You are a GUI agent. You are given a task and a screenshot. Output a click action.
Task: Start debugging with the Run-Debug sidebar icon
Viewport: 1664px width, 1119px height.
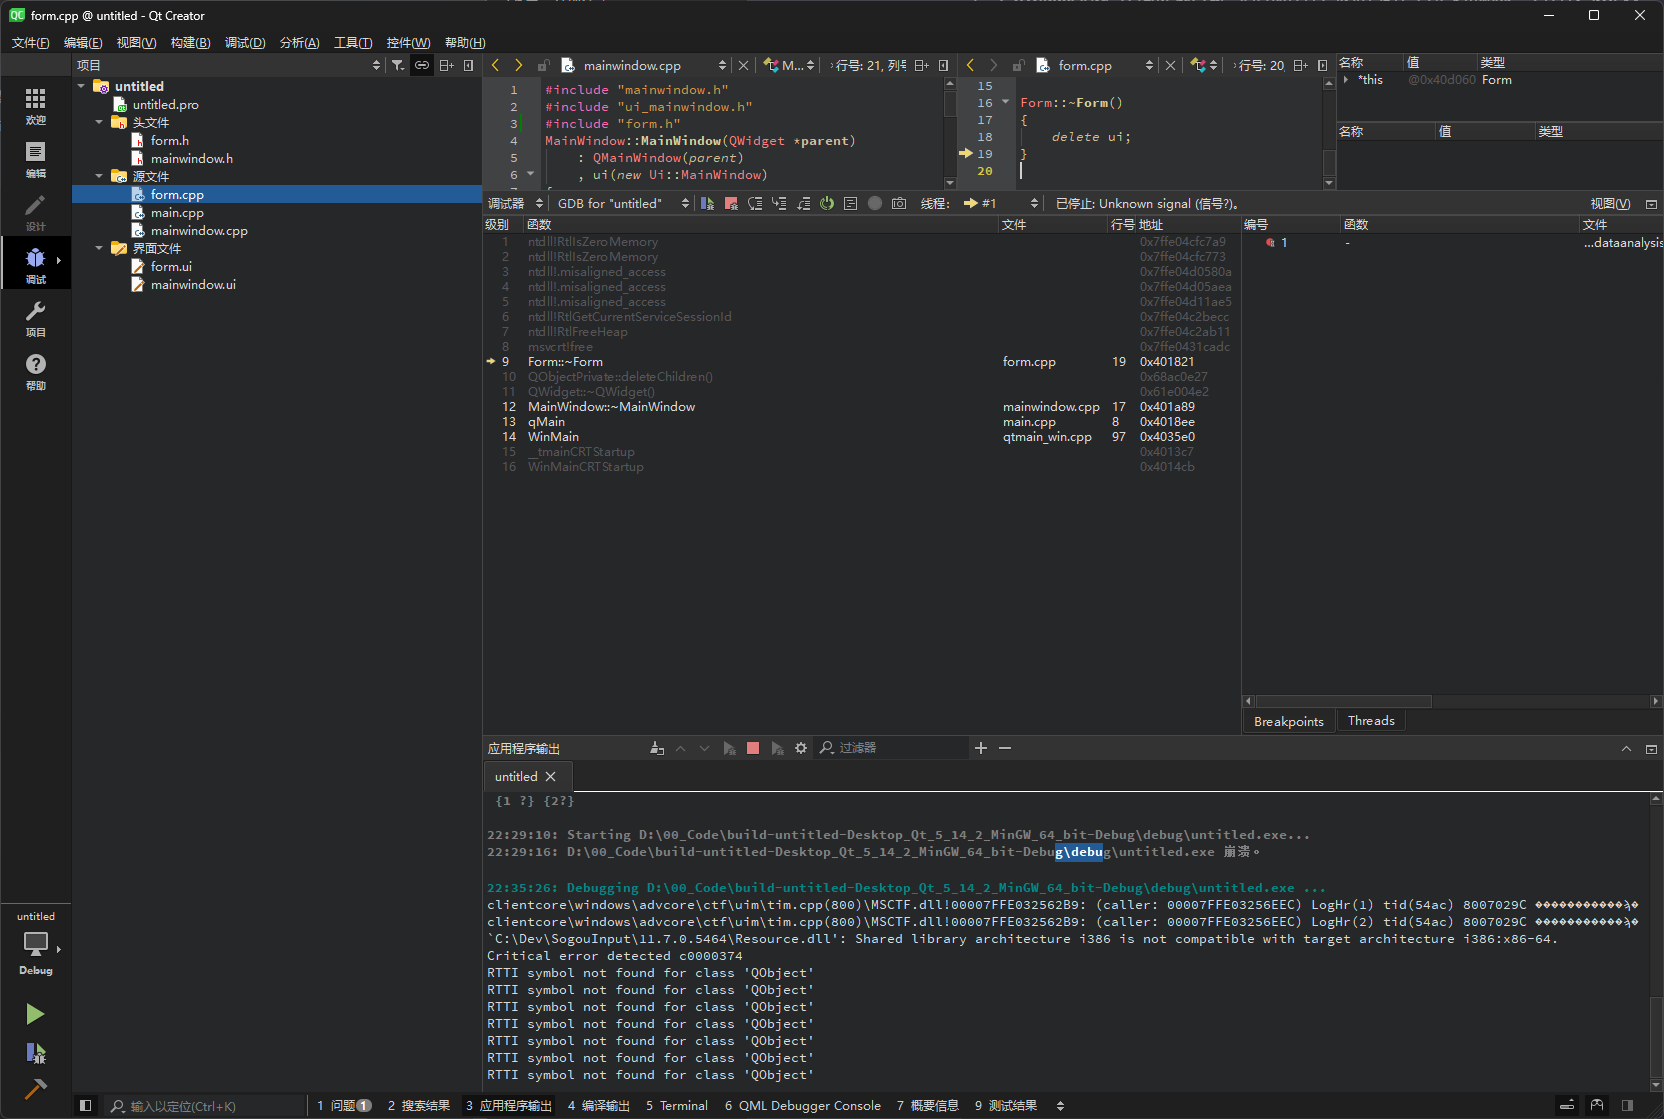click(35, 1052)
